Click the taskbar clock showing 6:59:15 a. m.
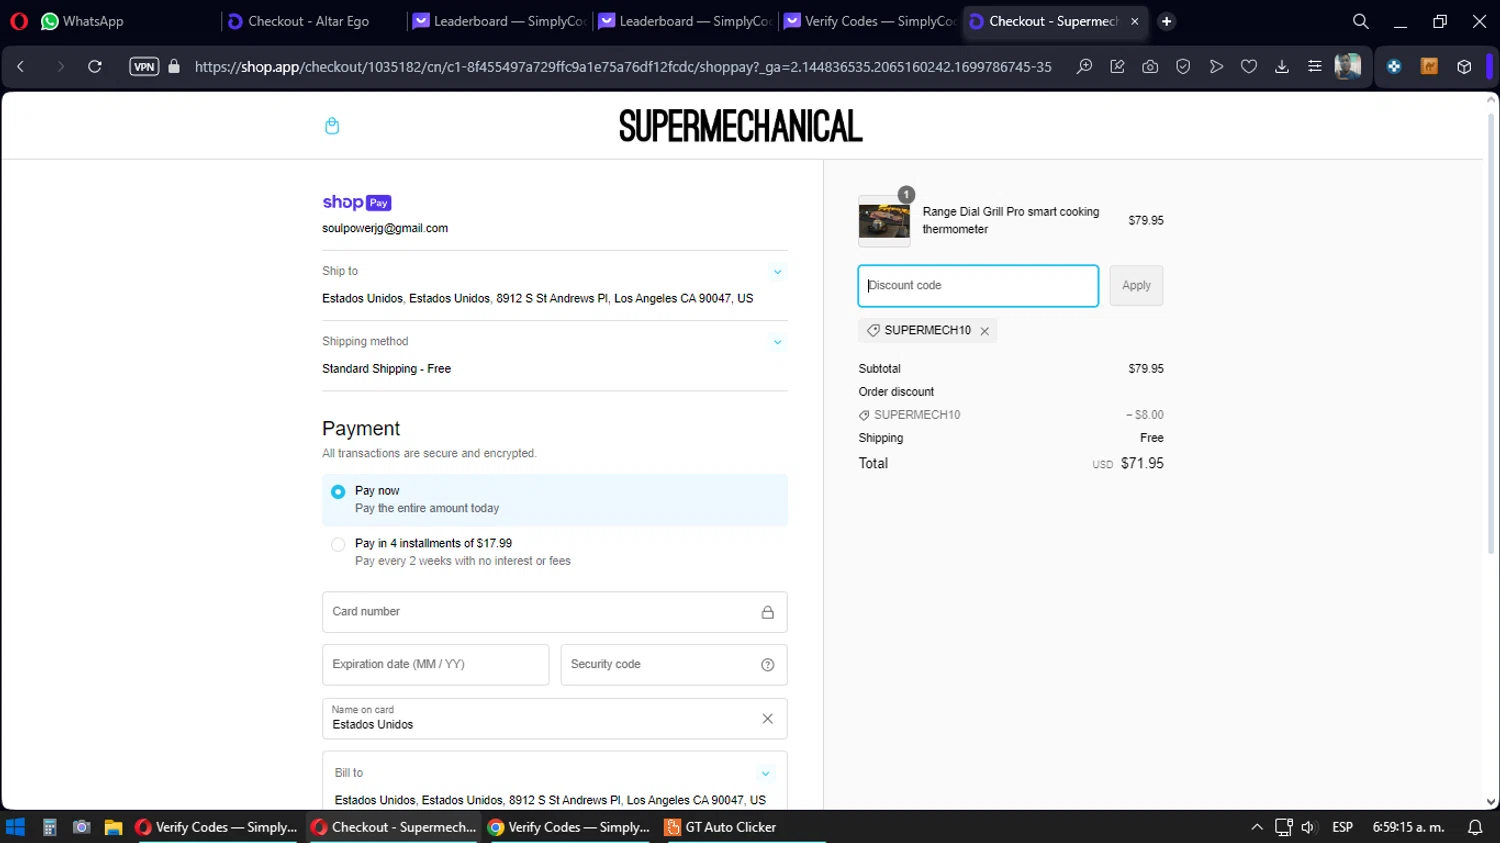Viewport: 1500px width, 843px height. (1408, 827)
